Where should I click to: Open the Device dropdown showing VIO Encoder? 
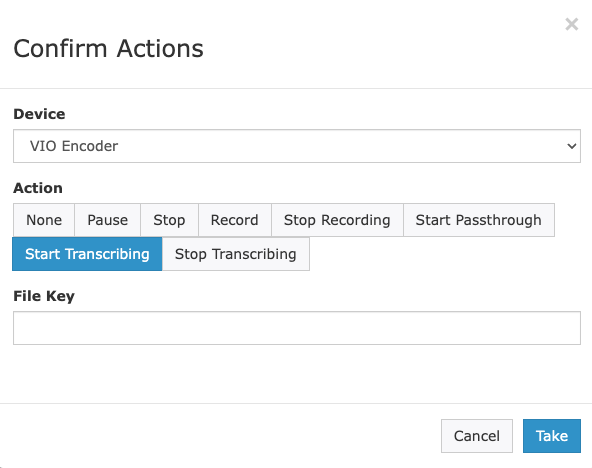pos(297,146)
